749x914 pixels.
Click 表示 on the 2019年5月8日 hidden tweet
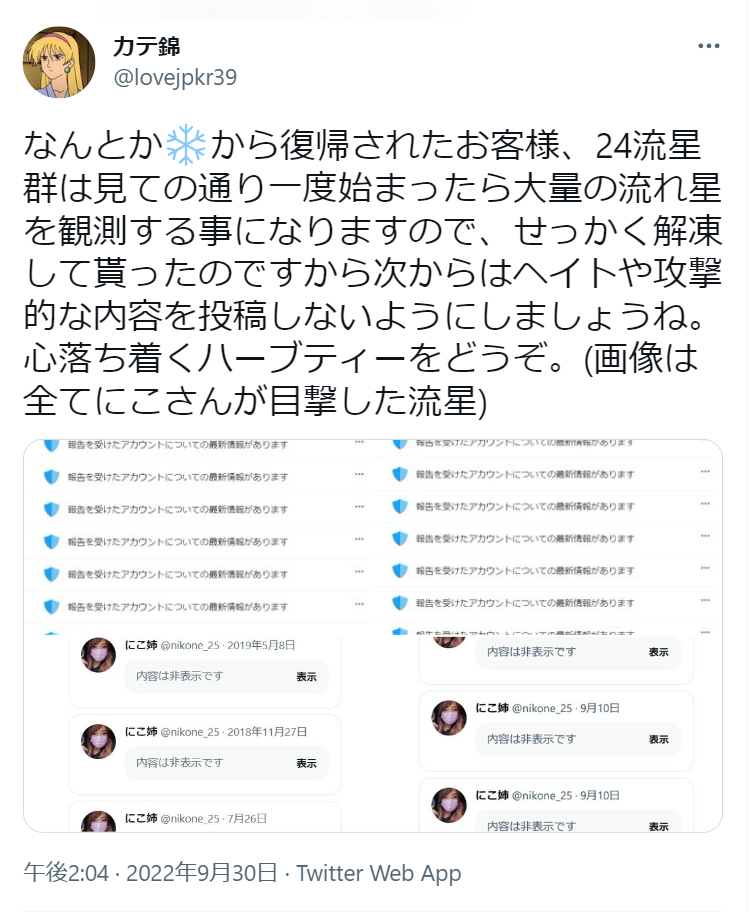pos(306,676)
